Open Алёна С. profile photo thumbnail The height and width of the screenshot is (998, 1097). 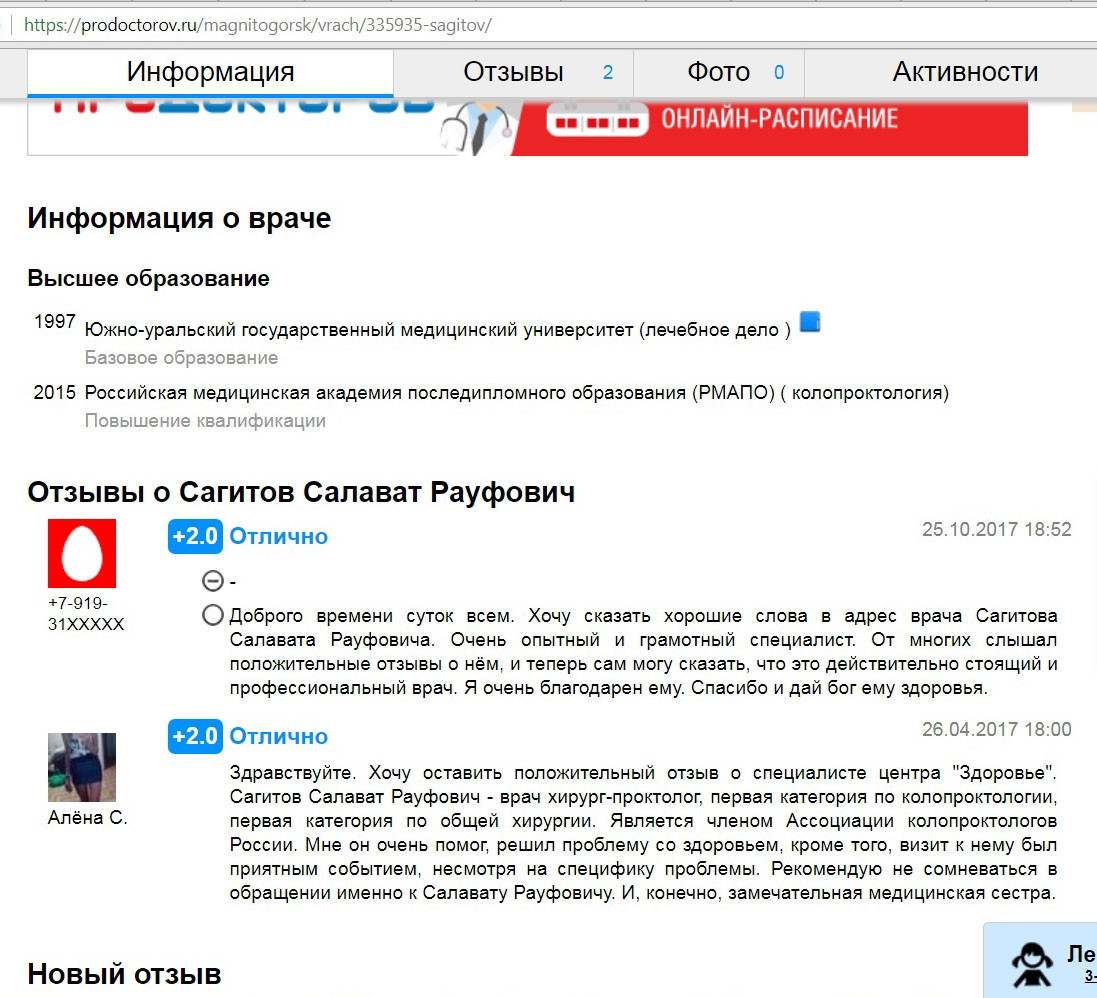[82, 767]
